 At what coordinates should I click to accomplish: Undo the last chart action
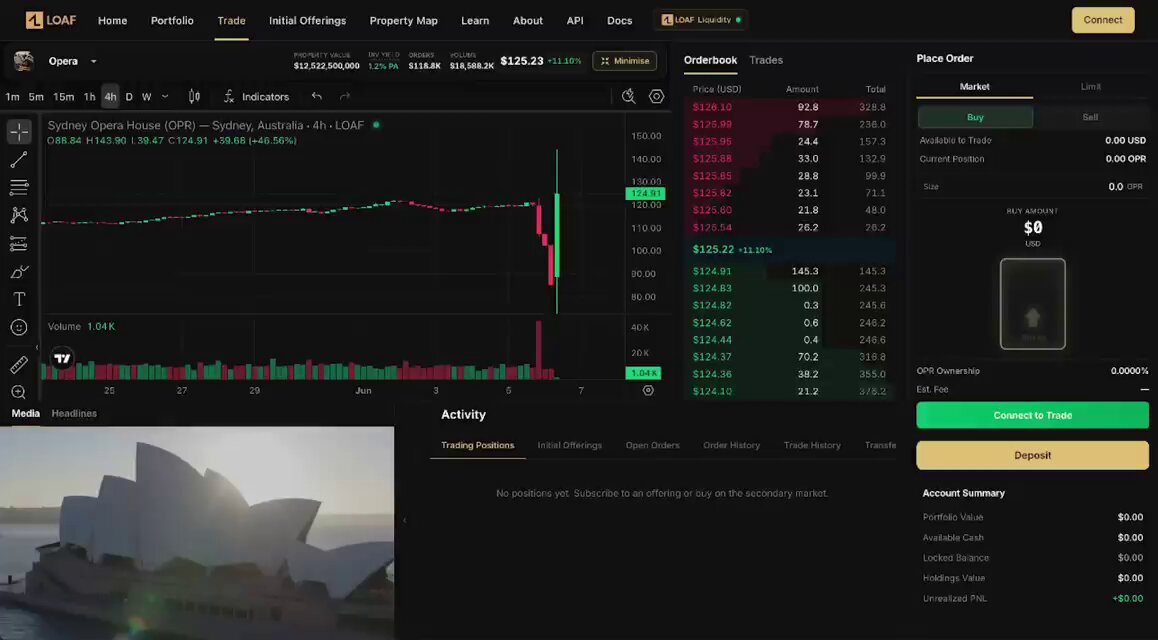317,97
